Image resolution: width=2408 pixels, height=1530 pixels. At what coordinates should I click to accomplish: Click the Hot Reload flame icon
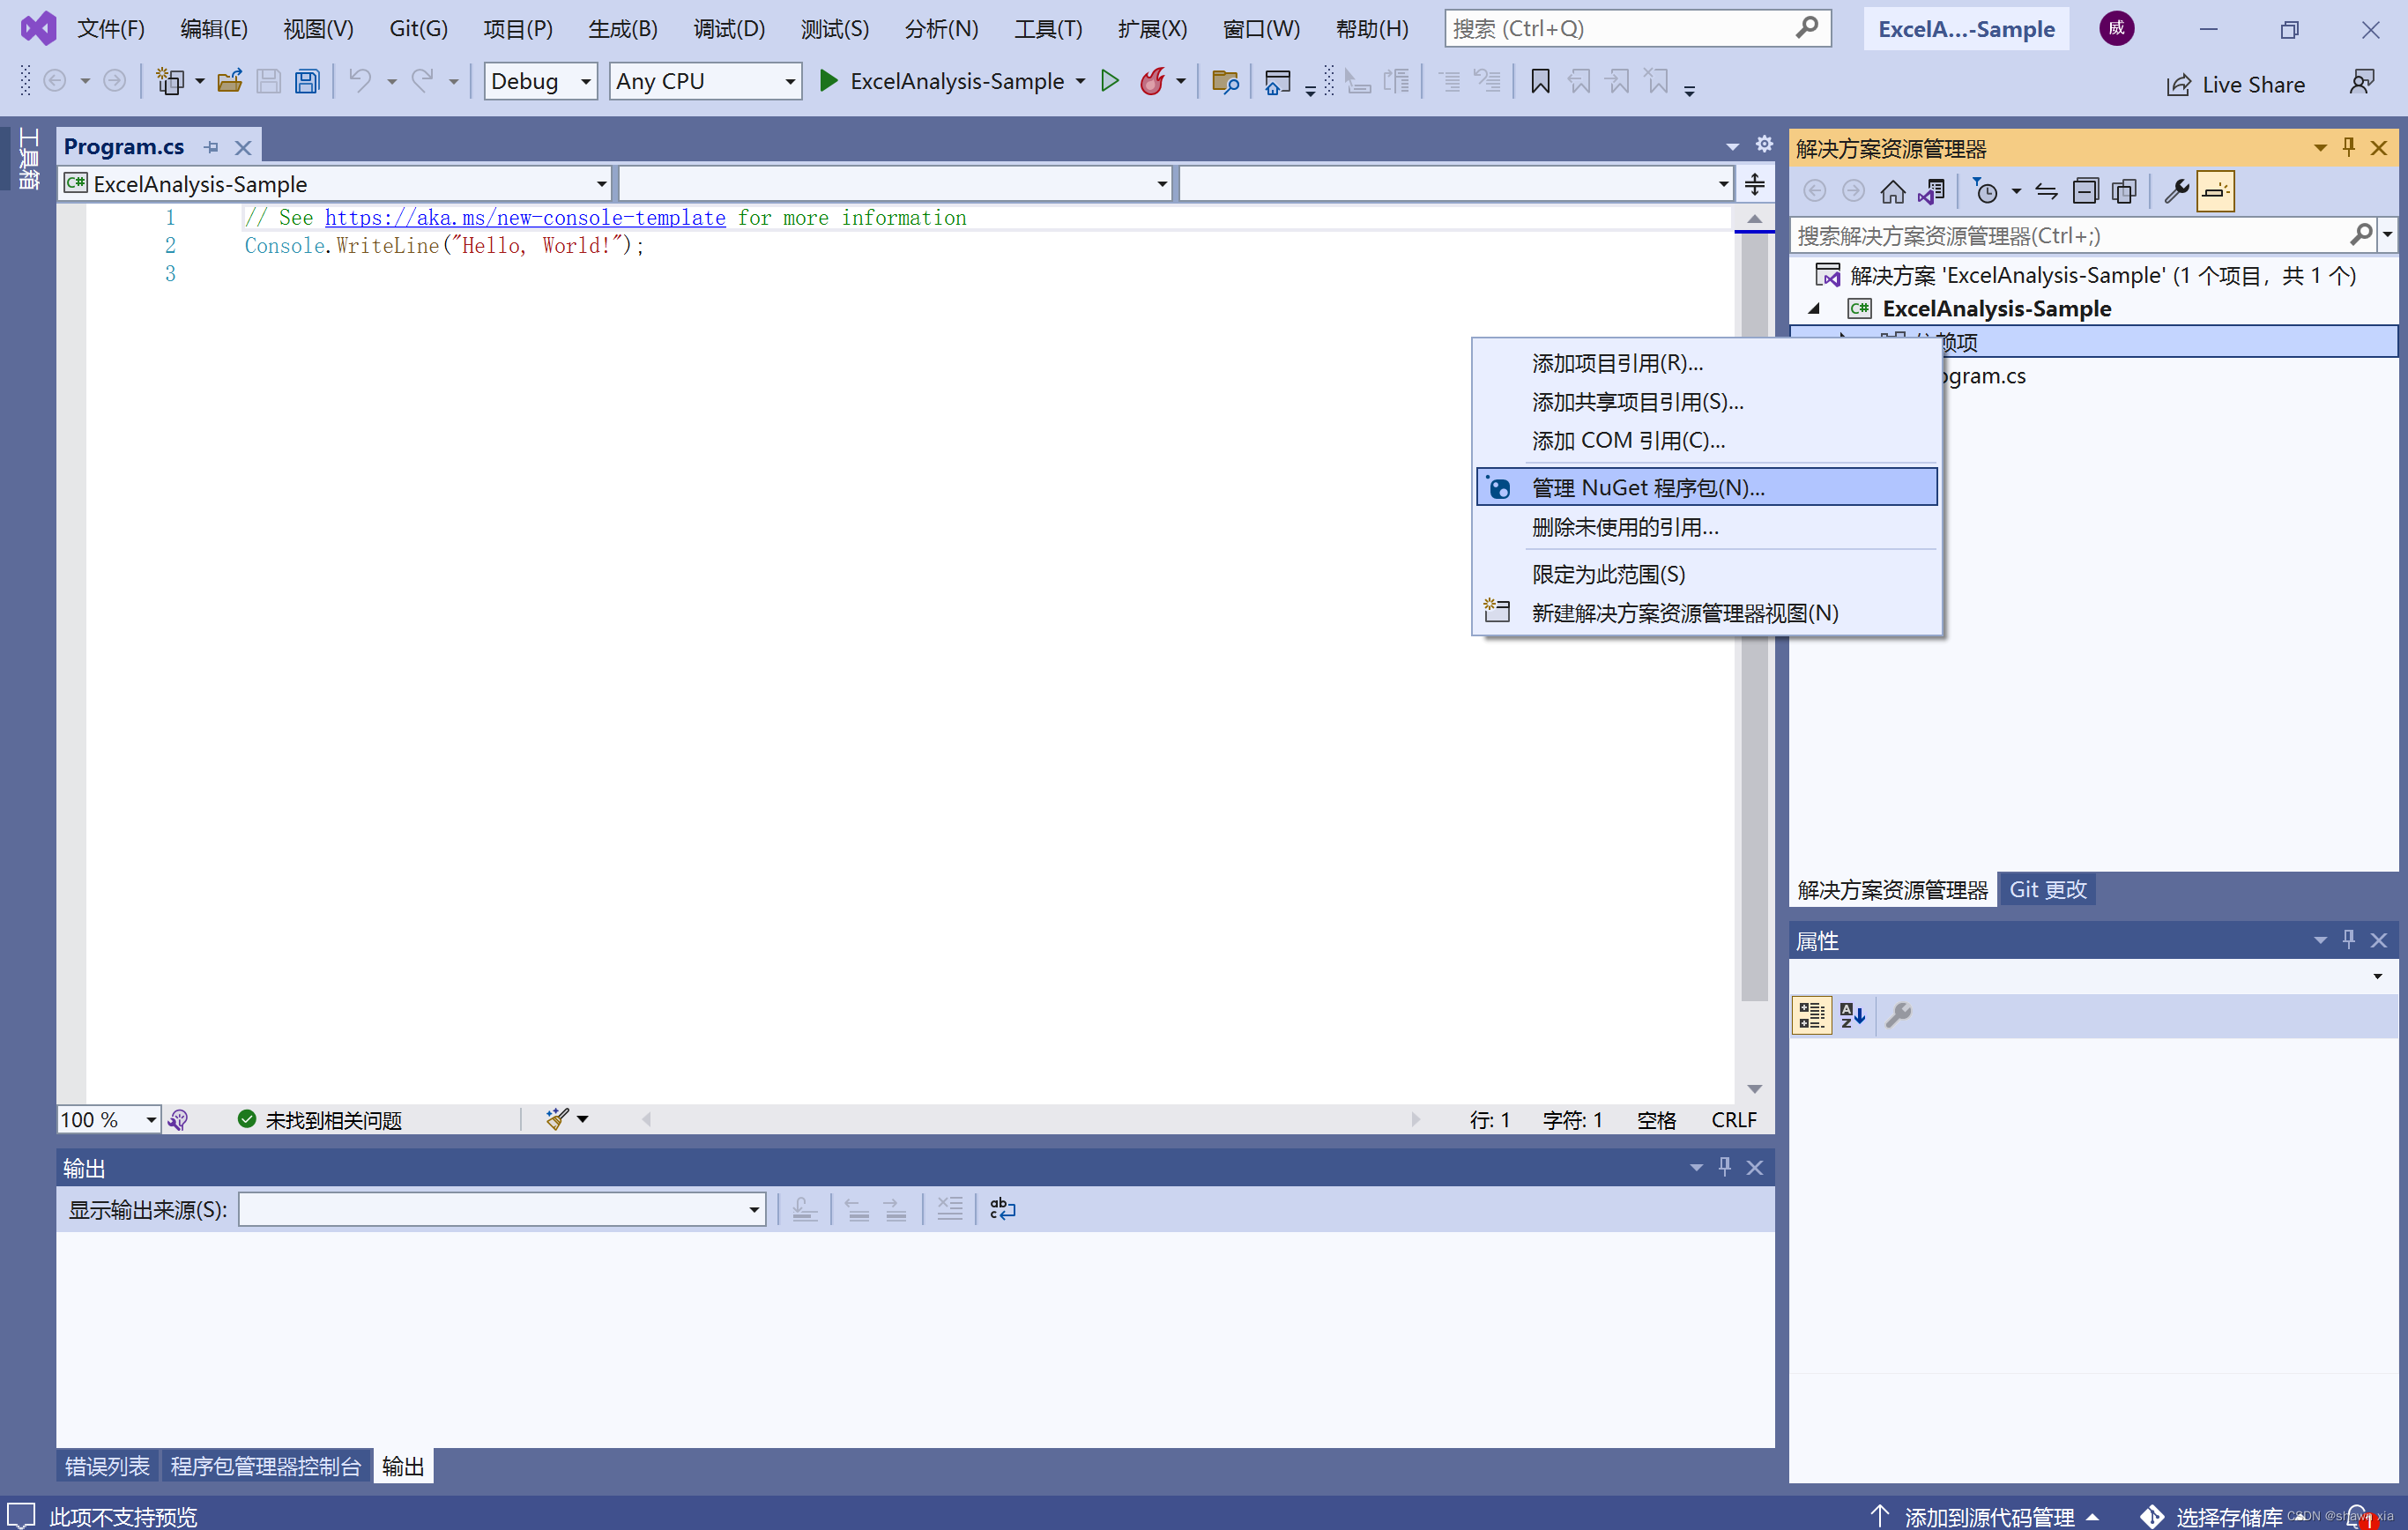coord(1152,81)
